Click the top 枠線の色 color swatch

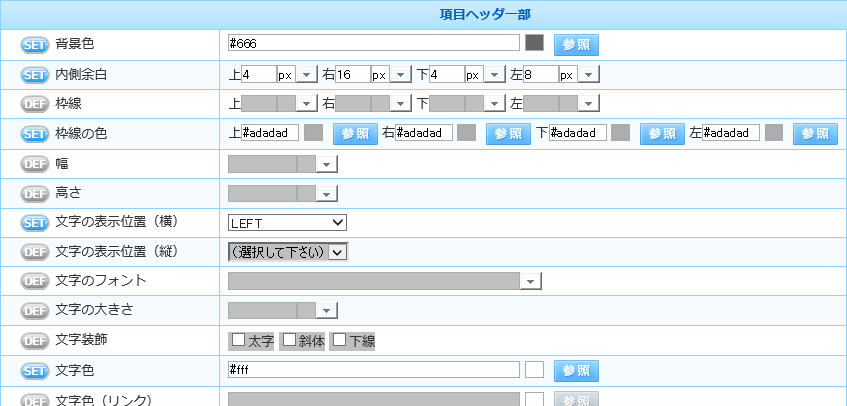pyautogui.click(x=313, y=132)
